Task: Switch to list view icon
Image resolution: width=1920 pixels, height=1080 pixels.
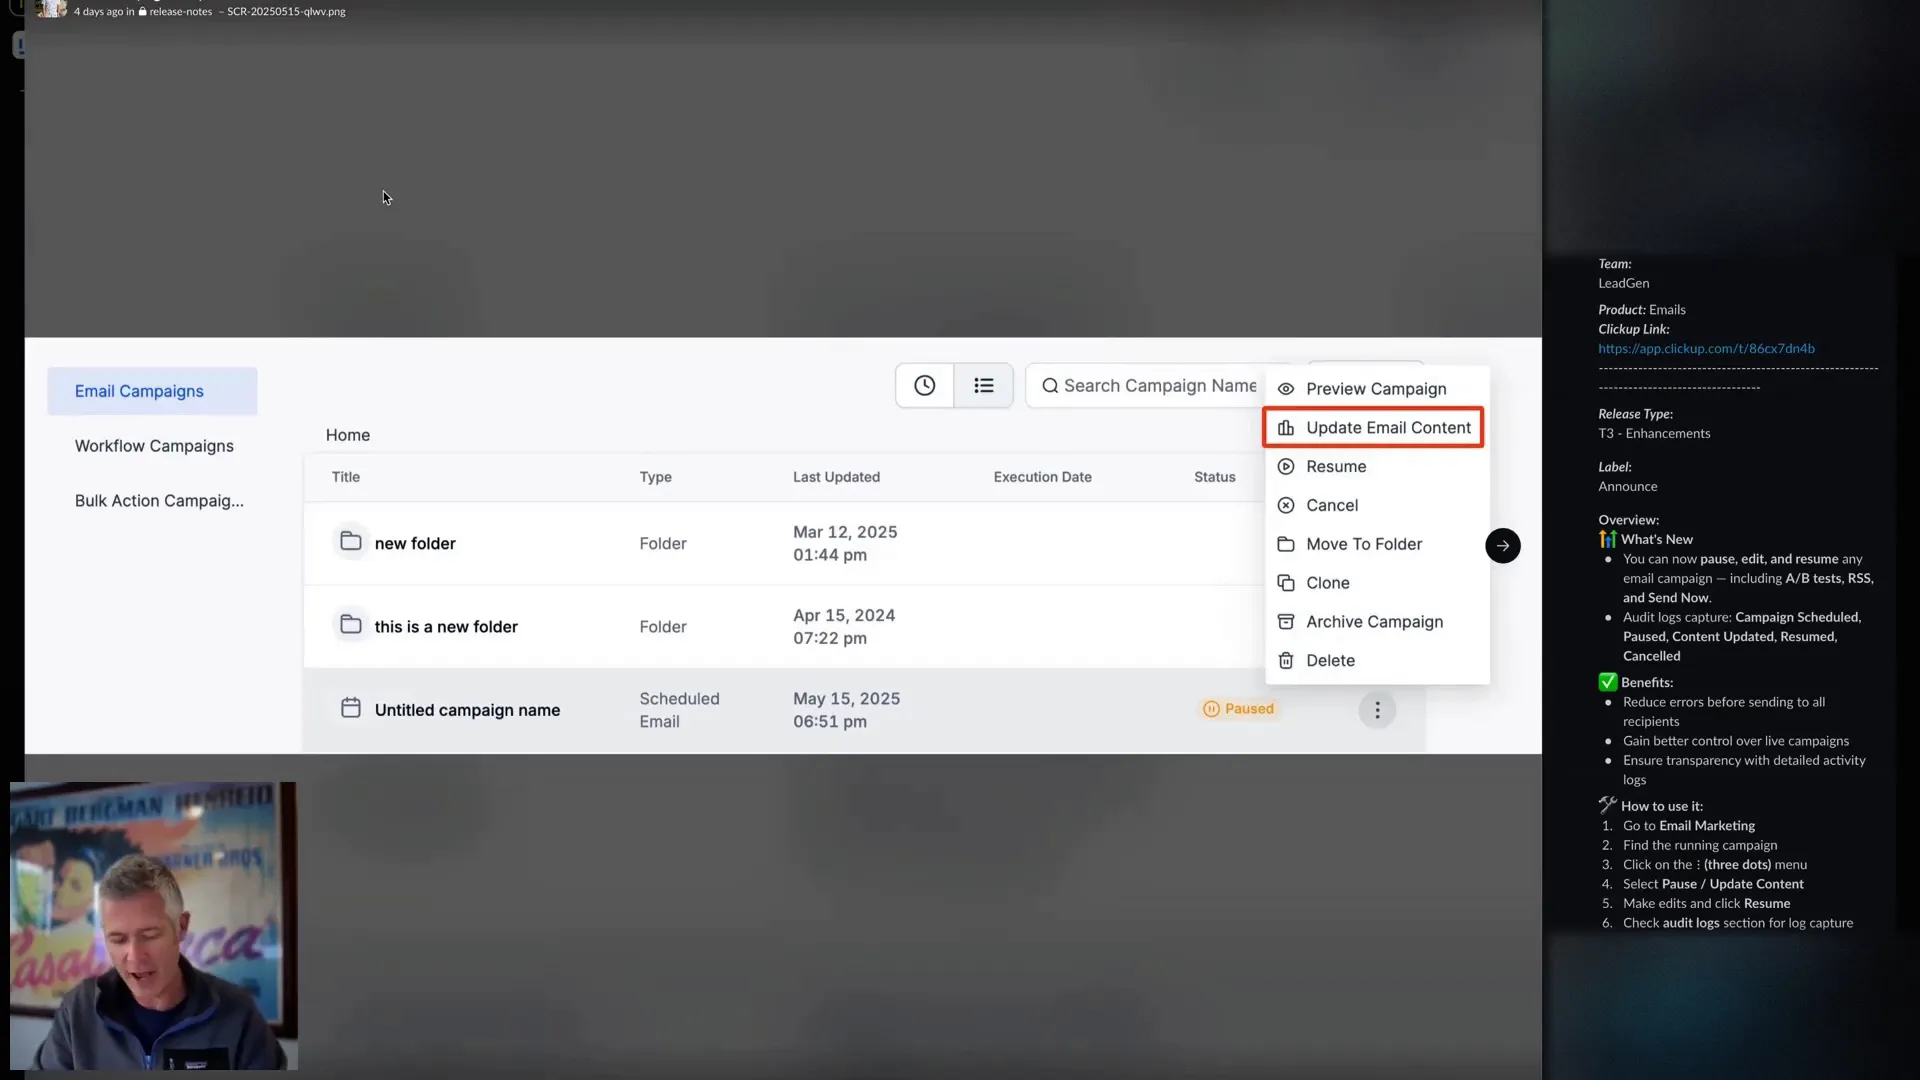Action: pos(983,386)
